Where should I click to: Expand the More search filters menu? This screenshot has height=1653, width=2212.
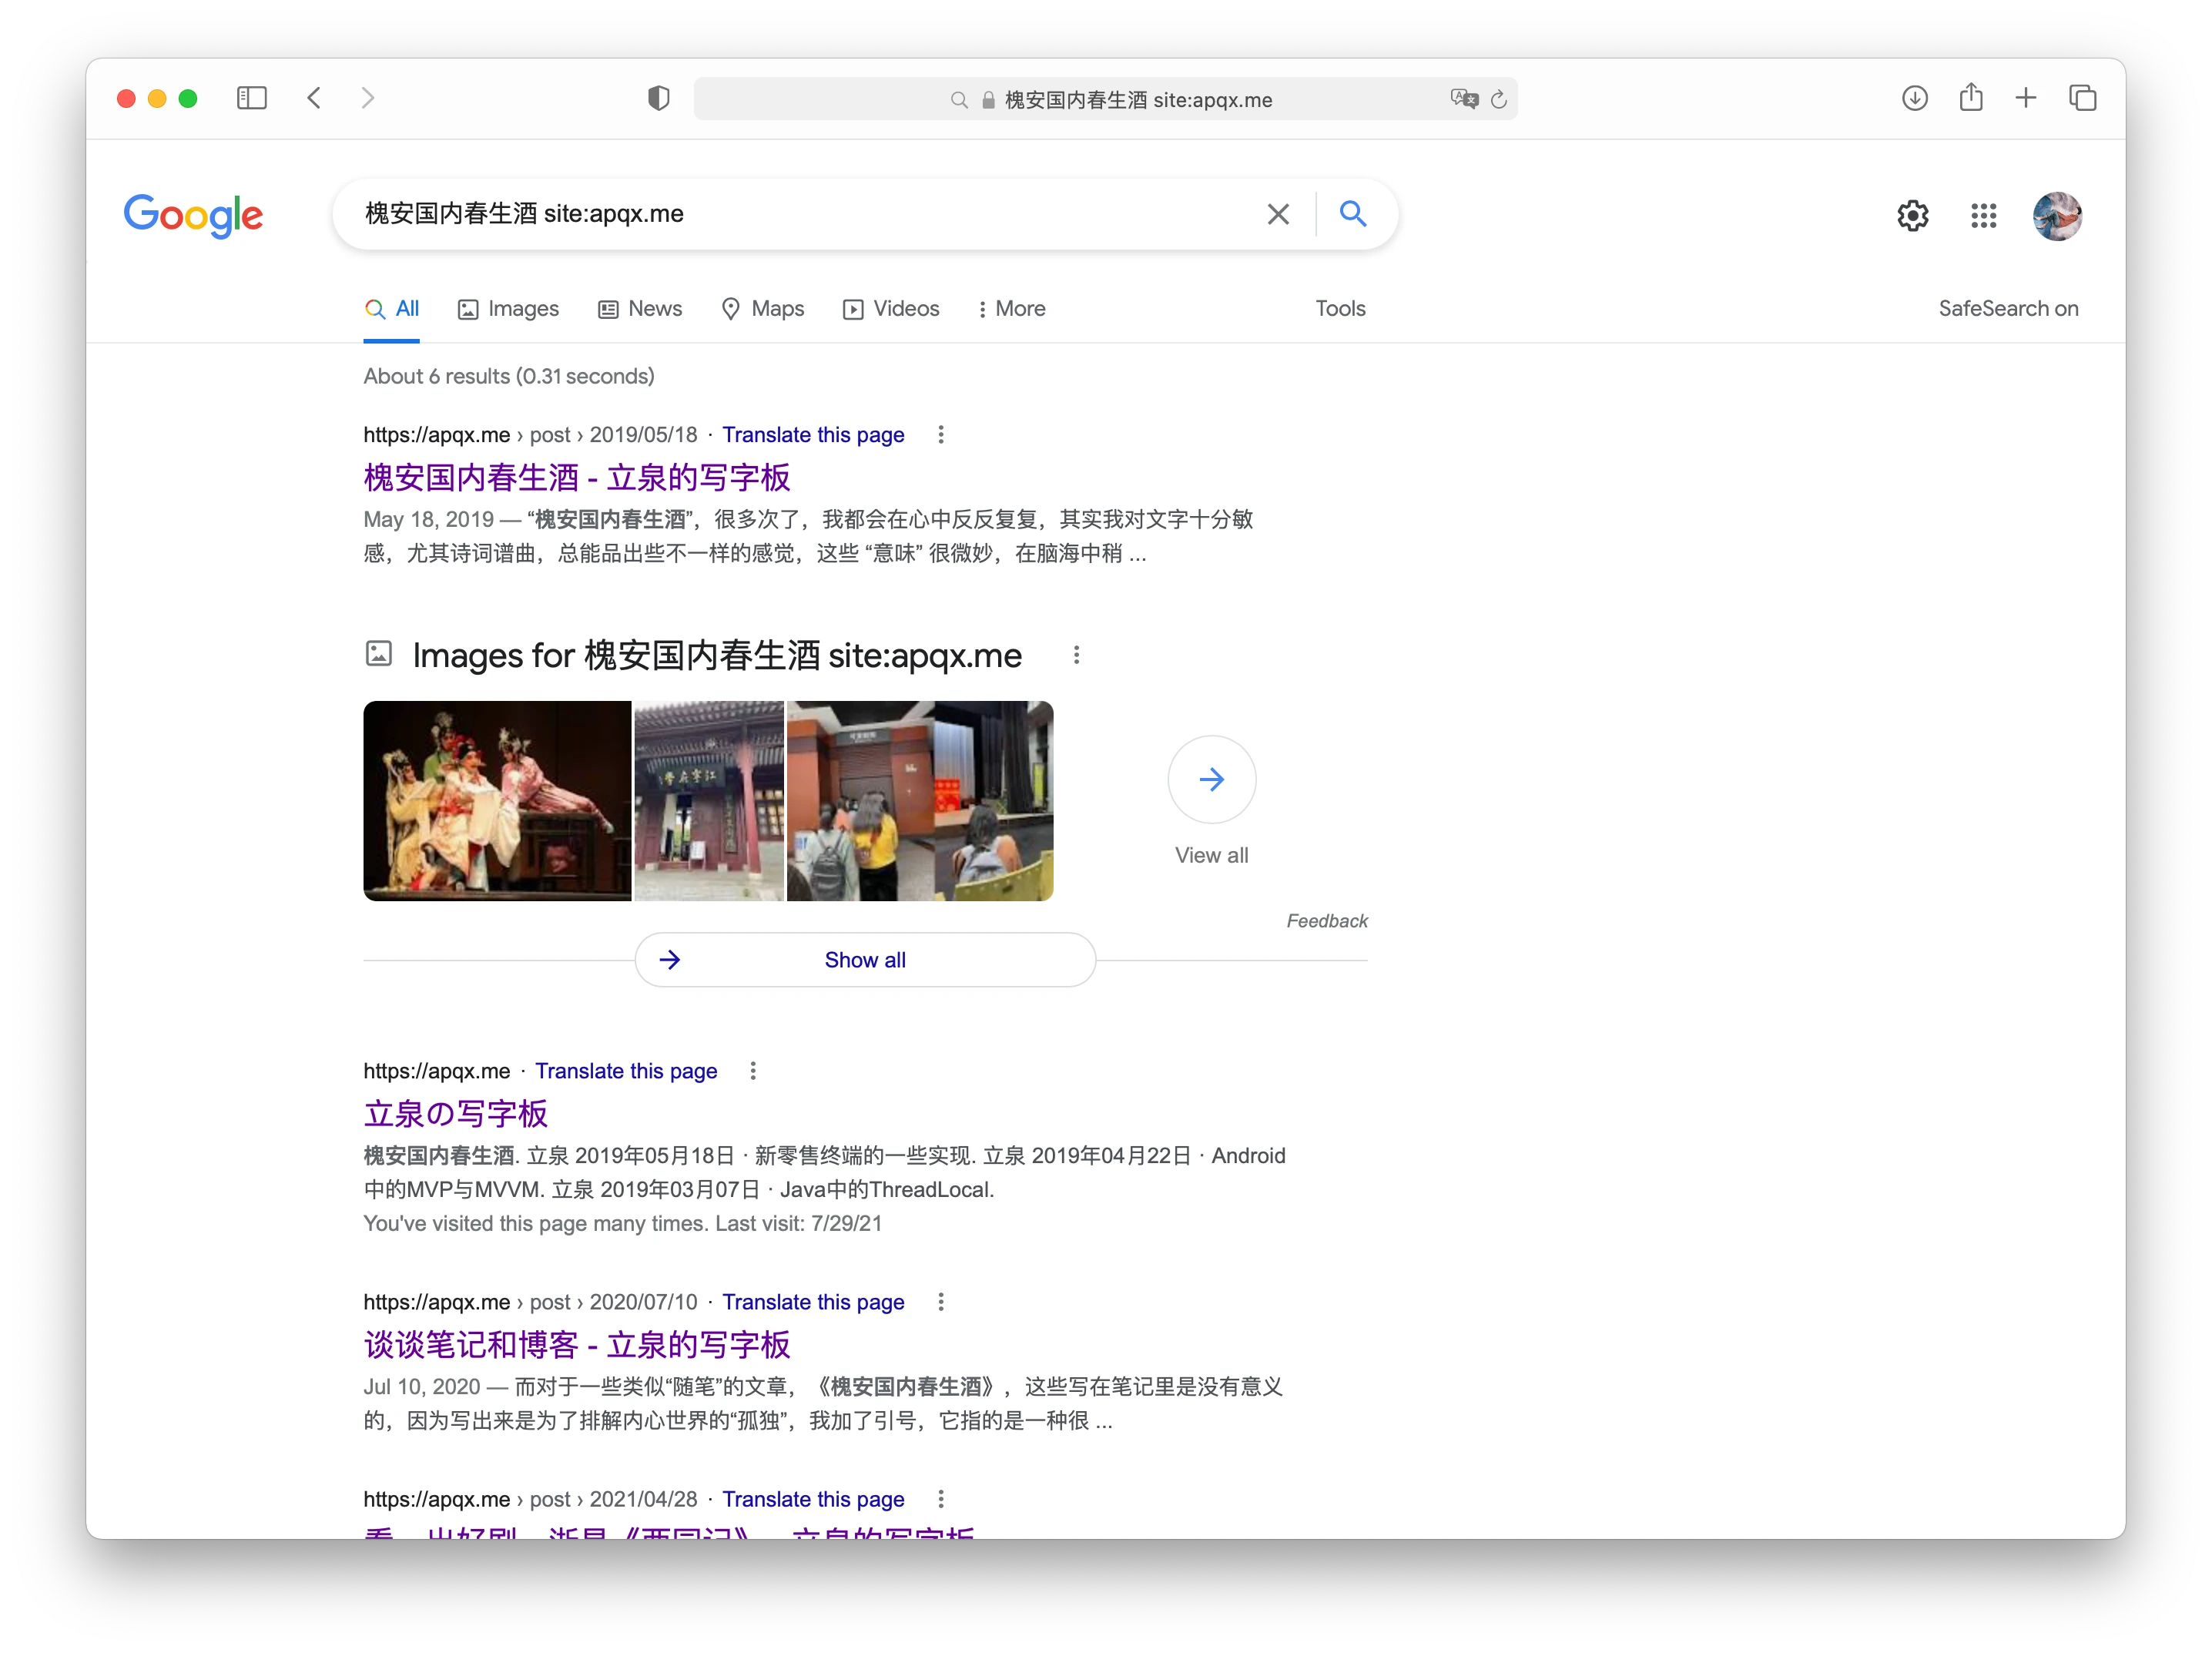click(1011, 309)
